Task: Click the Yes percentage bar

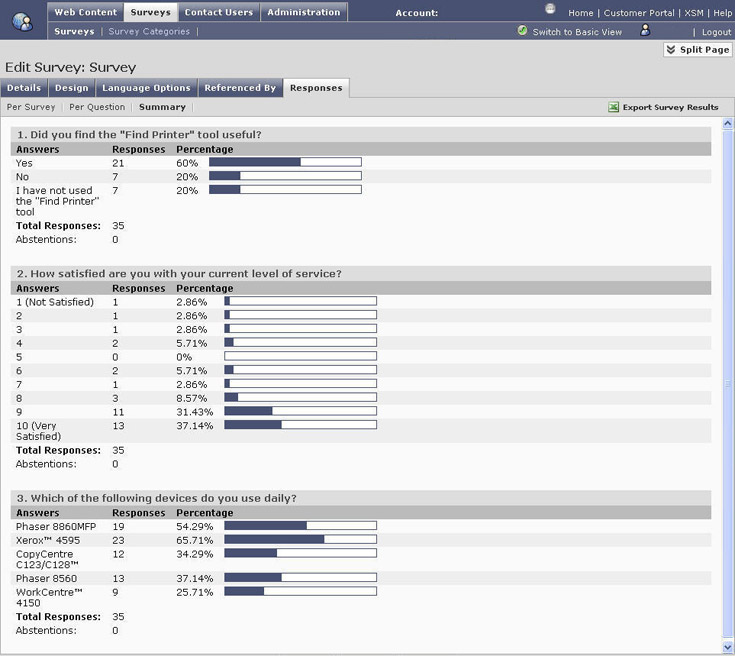Action: pyautogui.click(x=285, y=162)
